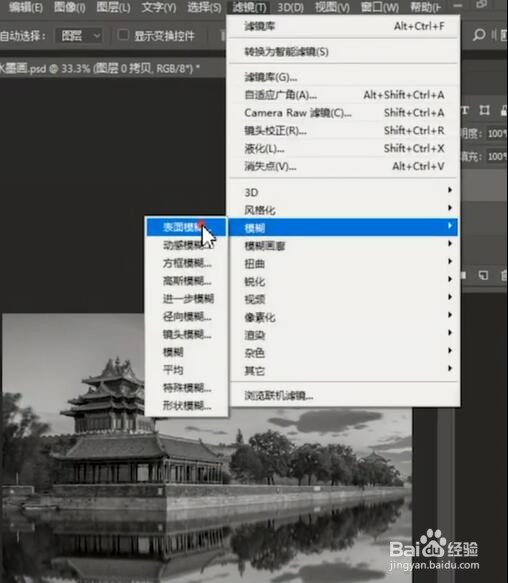
Task: Expand the 3D filter submenu
Action: coord(343,192)
